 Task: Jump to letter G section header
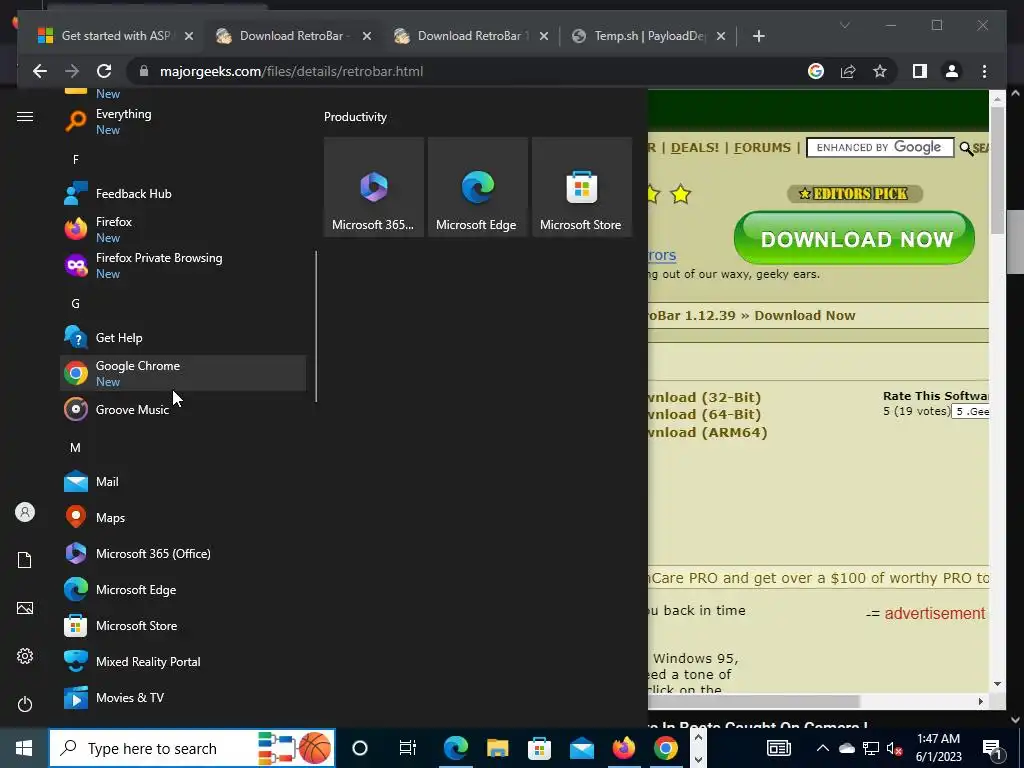click(76, 304)
